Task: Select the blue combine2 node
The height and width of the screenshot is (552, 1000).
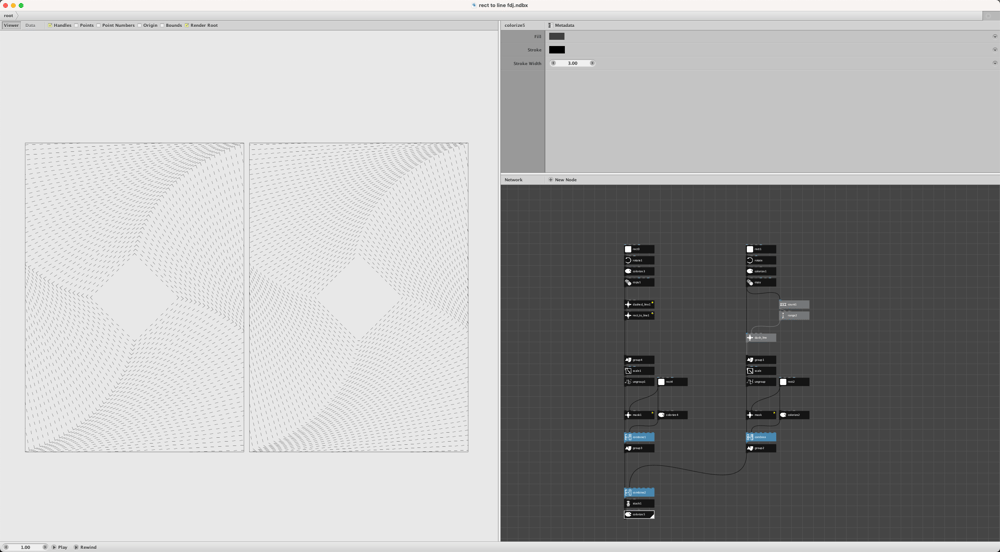Action: (639, 492)
